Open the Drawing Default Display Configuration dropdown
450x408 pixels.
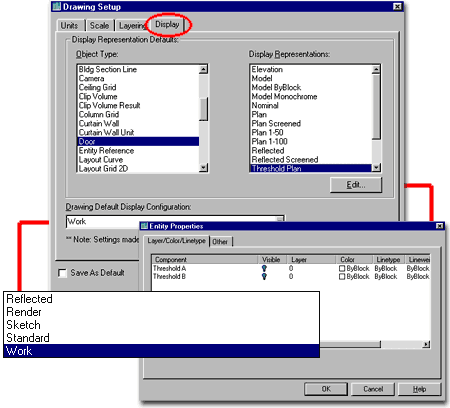coord(280,219)
